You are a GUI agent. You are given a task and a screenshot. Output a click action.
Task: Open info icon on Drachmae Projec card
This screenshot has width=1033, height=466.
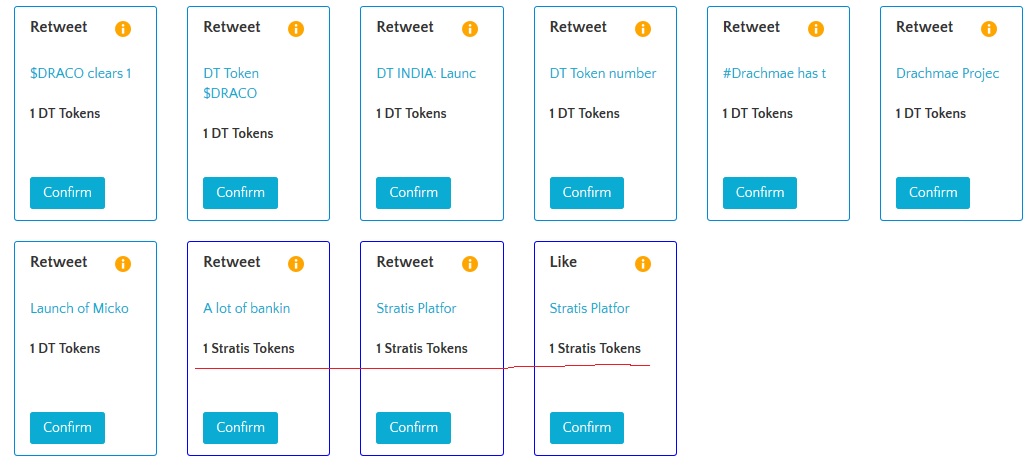(990, 29)
